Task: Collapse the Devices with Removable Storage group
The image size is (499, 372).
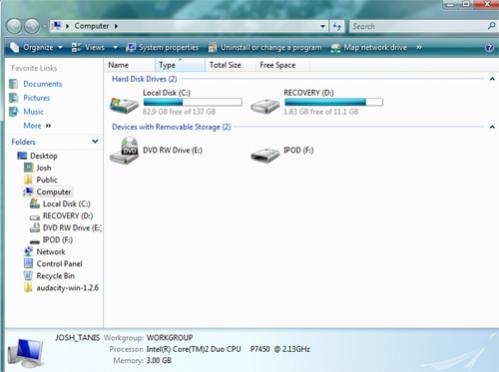Action: pos(492,127)
